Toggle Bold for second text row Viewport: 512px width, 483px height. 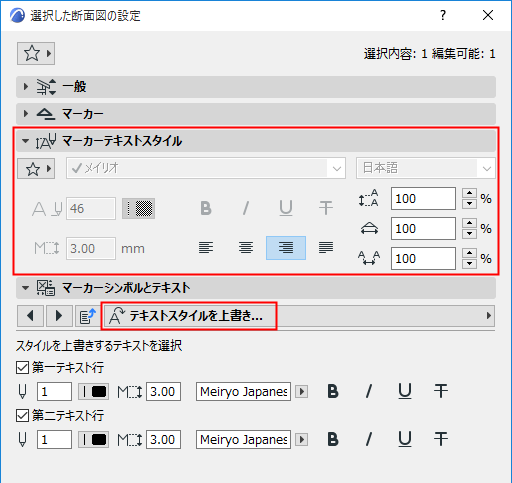click(333, 439)
